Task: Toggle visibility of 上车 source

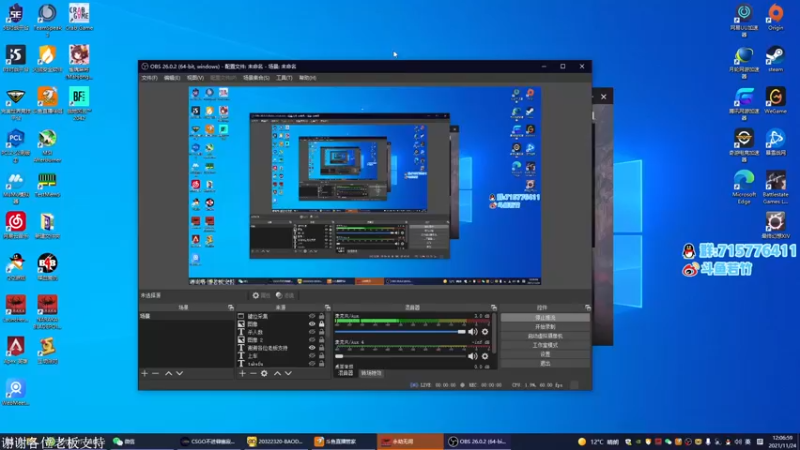Action: tap(312, 356)
